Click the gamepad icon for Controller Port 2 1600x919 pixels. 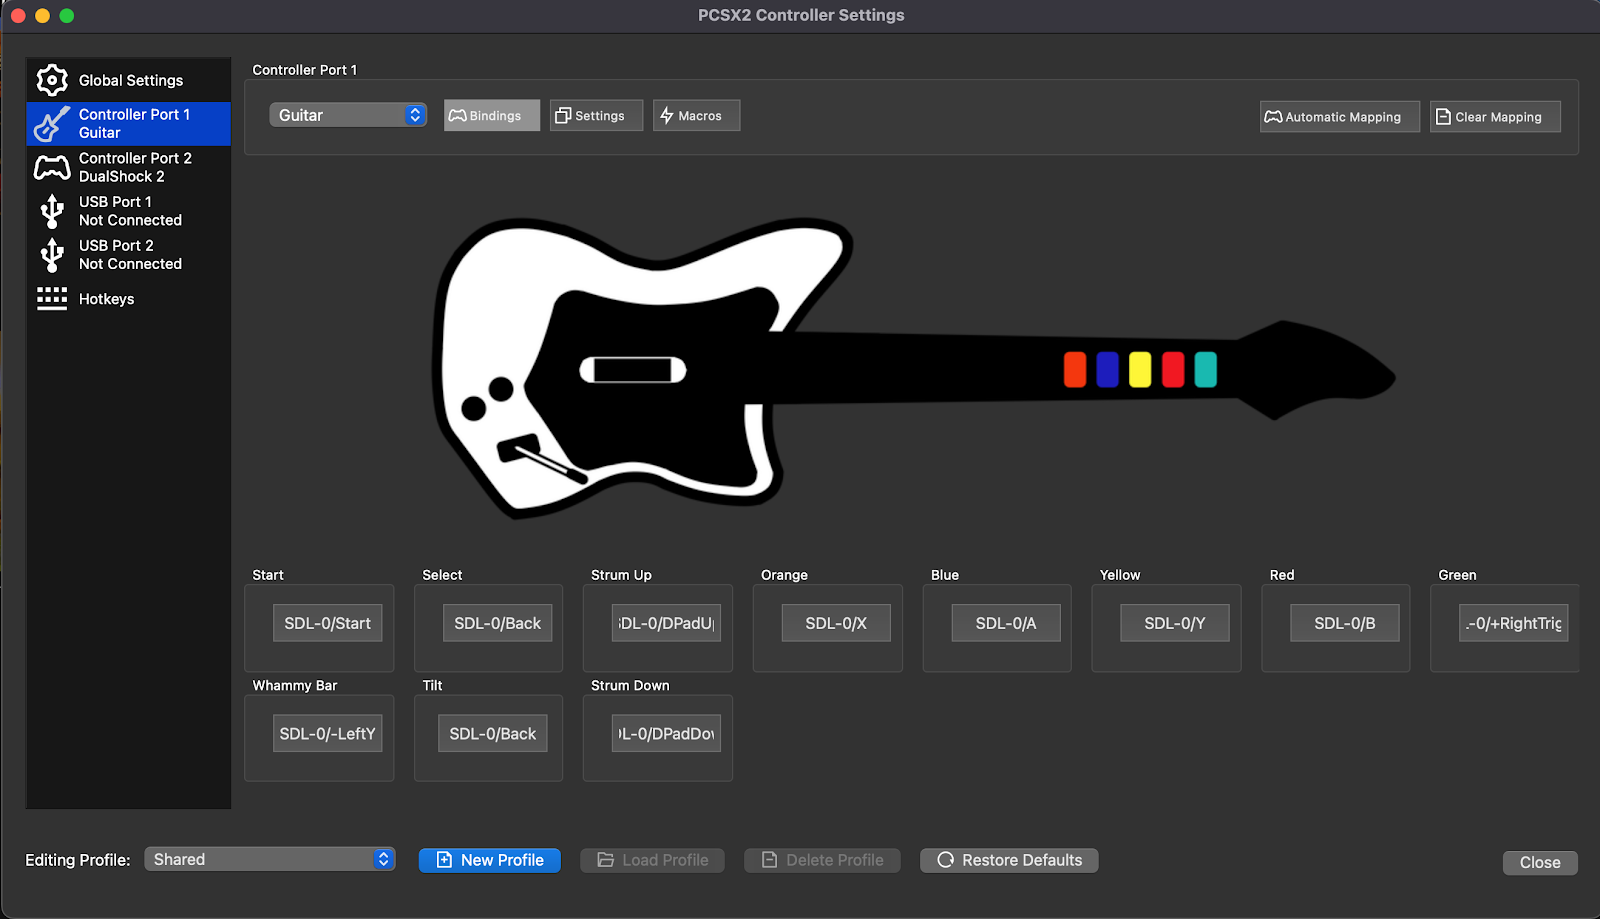(x=52, y=167)
